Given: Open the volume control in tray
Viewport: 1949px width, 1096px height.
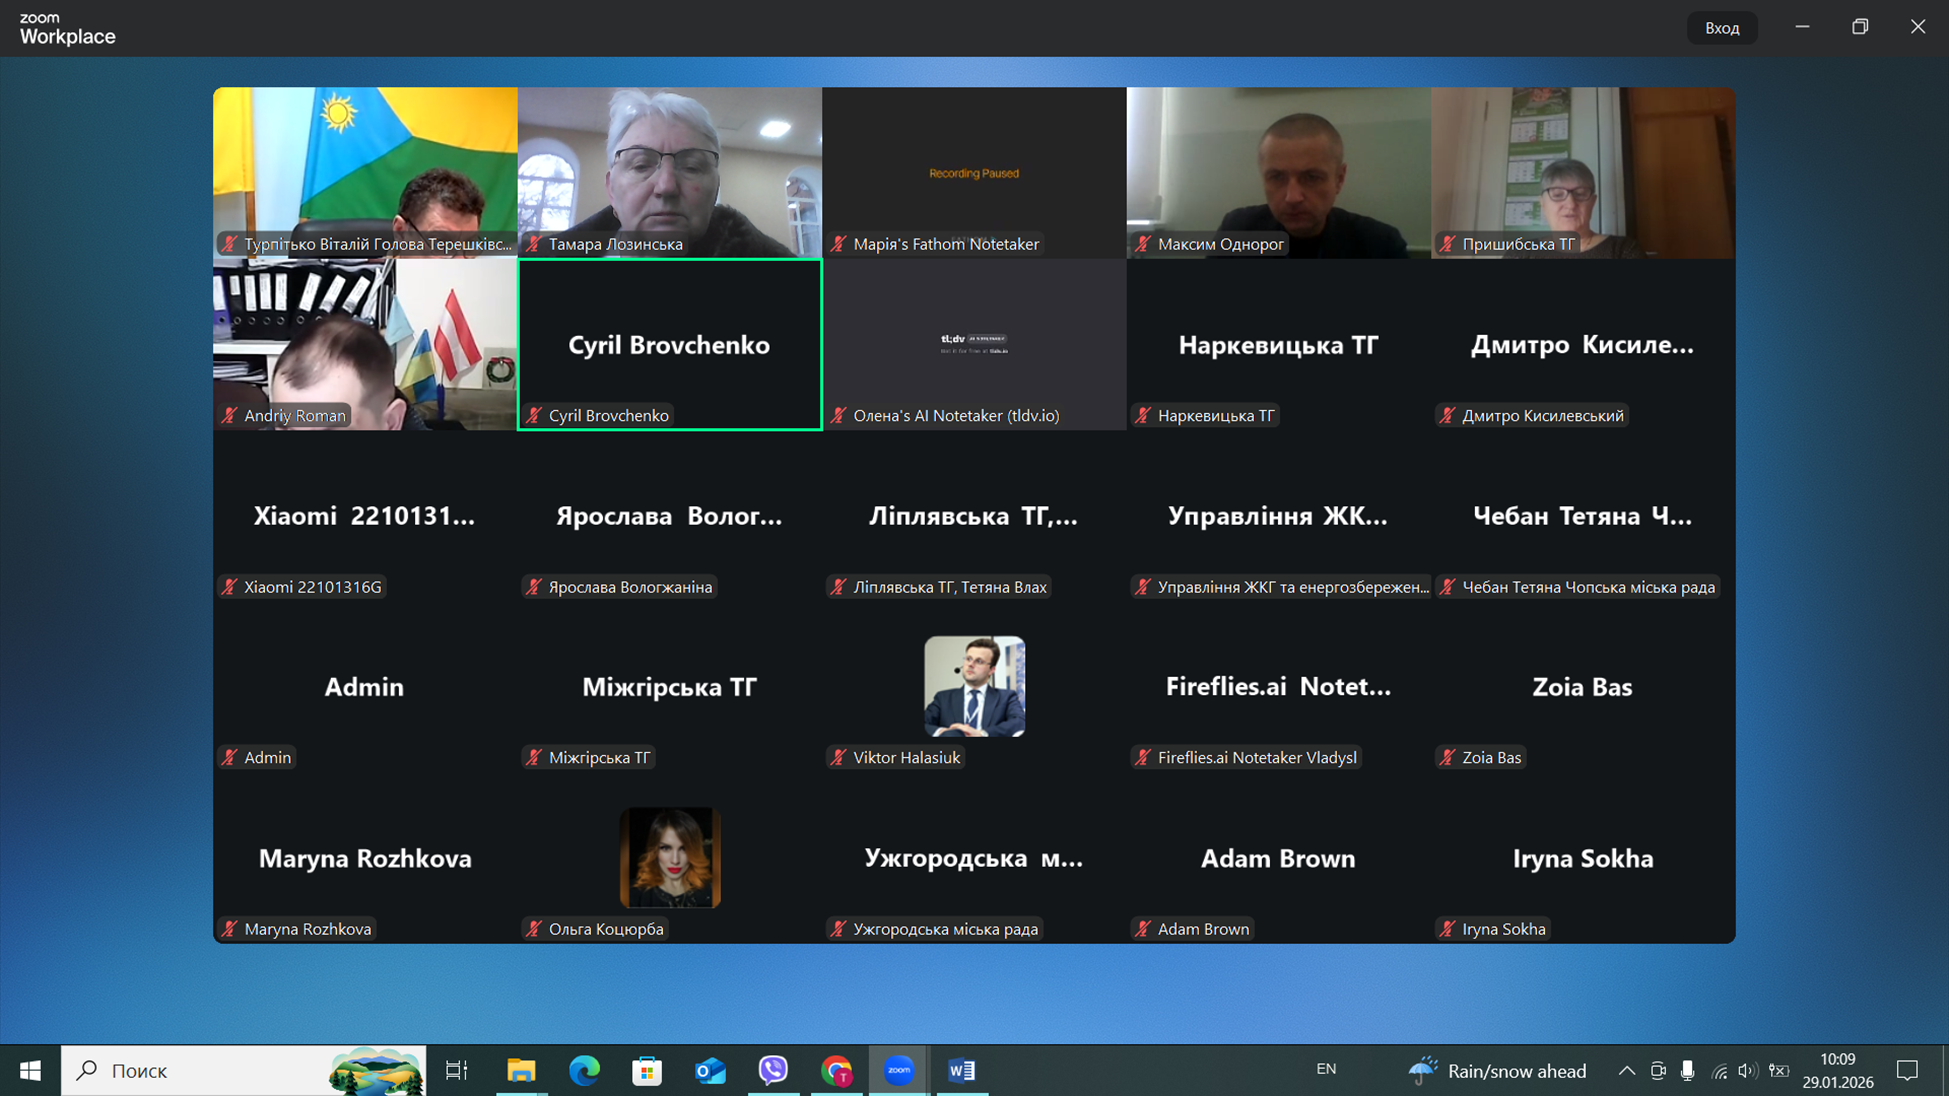Looking at the screenshot, I should (1747, 1070).
